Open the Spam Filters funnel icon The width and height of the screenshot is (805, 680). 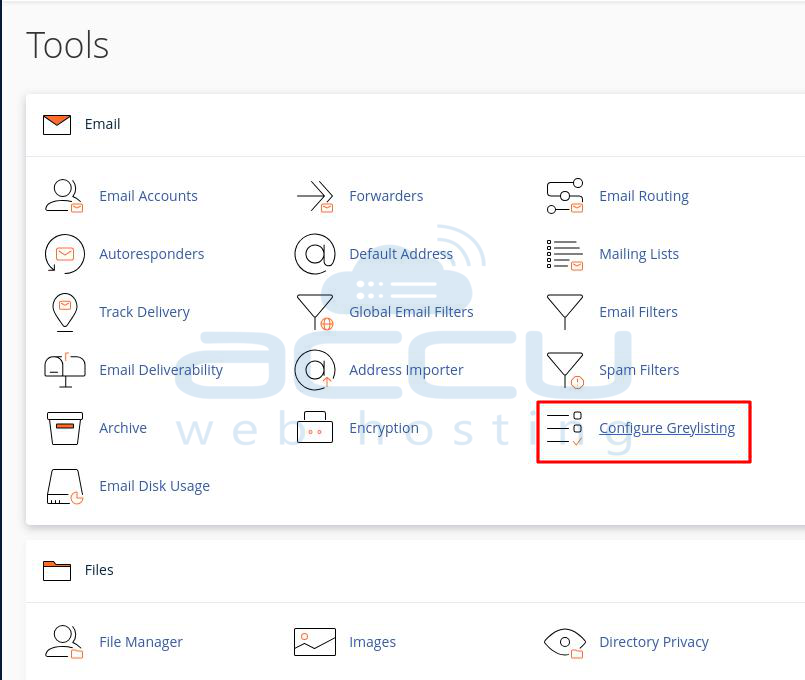tap(565, 370)
